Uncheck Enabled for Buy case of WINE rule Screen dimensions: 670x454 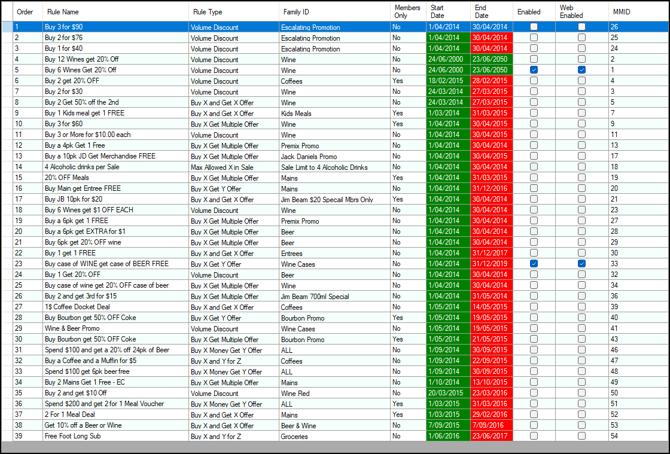pos(534,263)
